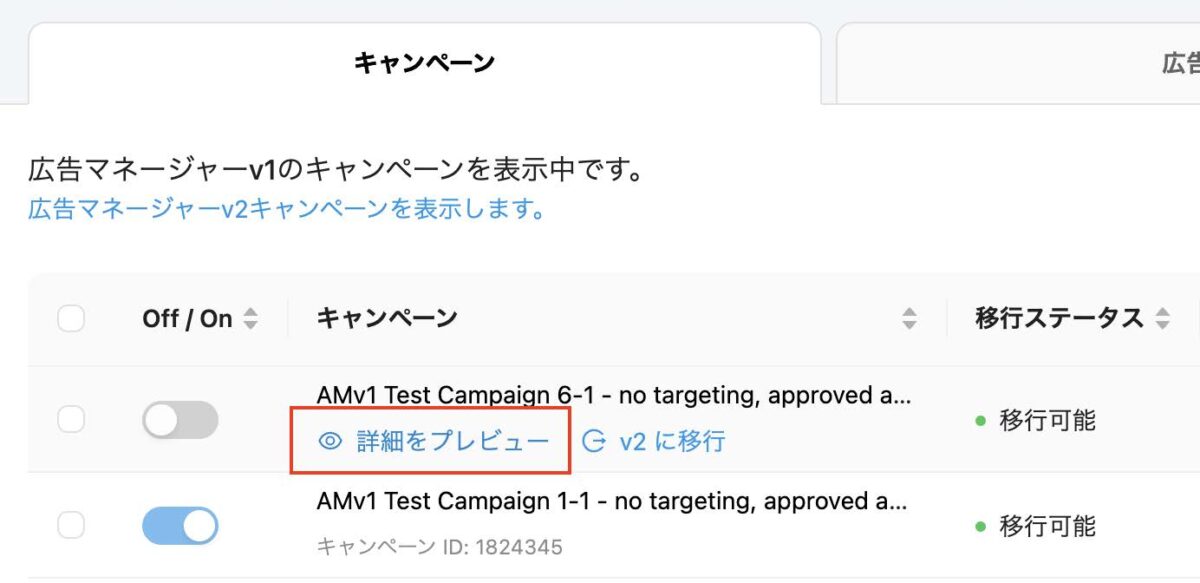Viewport: 1200px width, 583px height.
Task: Click green status dot for Campaign 1-1
Action: click(x=981, y=525)
